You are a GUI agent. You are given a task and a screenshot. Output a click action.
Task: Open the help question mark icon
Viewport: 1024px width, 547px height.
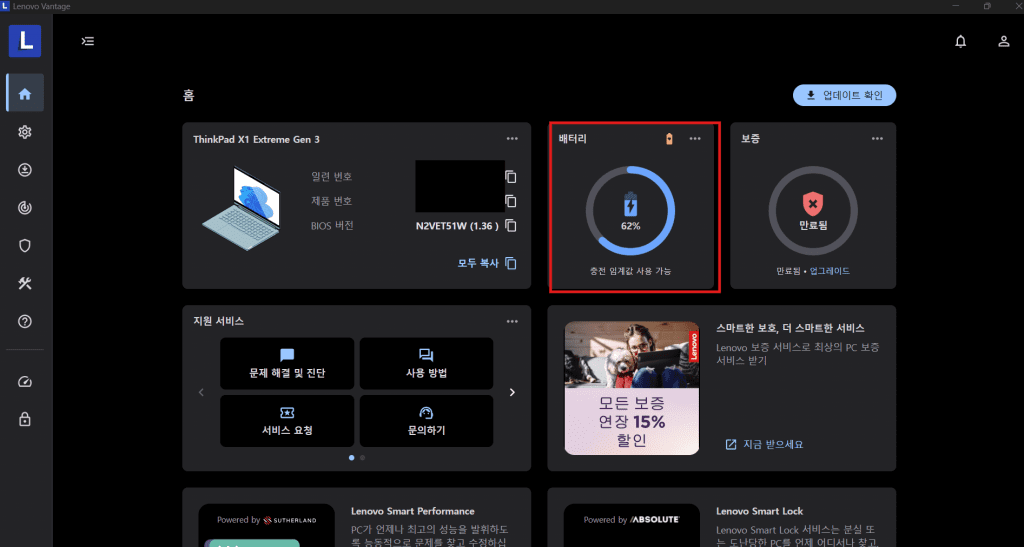click(x=25, y=321)
